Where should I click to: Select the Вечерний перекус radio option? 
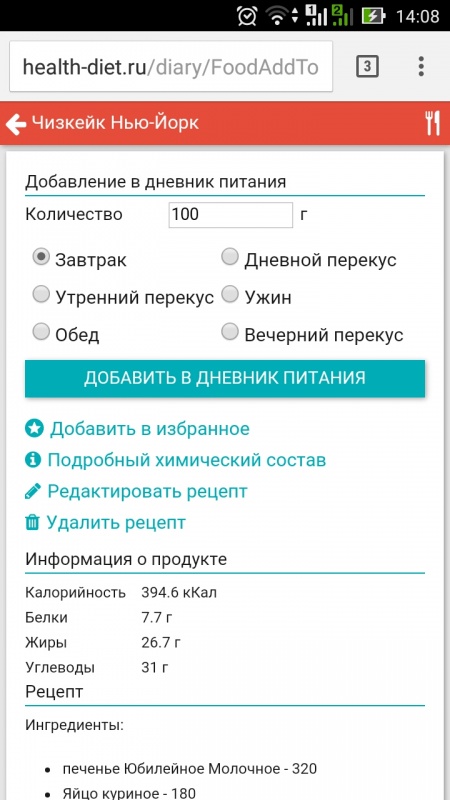[230, 332]
